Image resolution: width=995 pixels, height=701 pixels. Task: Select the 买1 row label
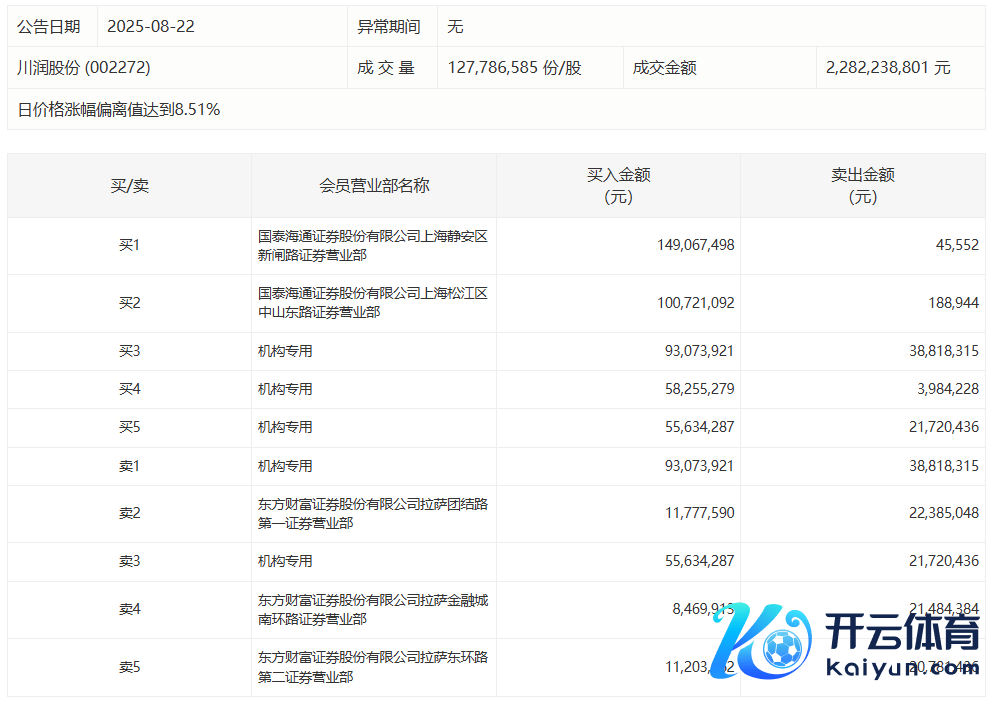coord(129,246)
